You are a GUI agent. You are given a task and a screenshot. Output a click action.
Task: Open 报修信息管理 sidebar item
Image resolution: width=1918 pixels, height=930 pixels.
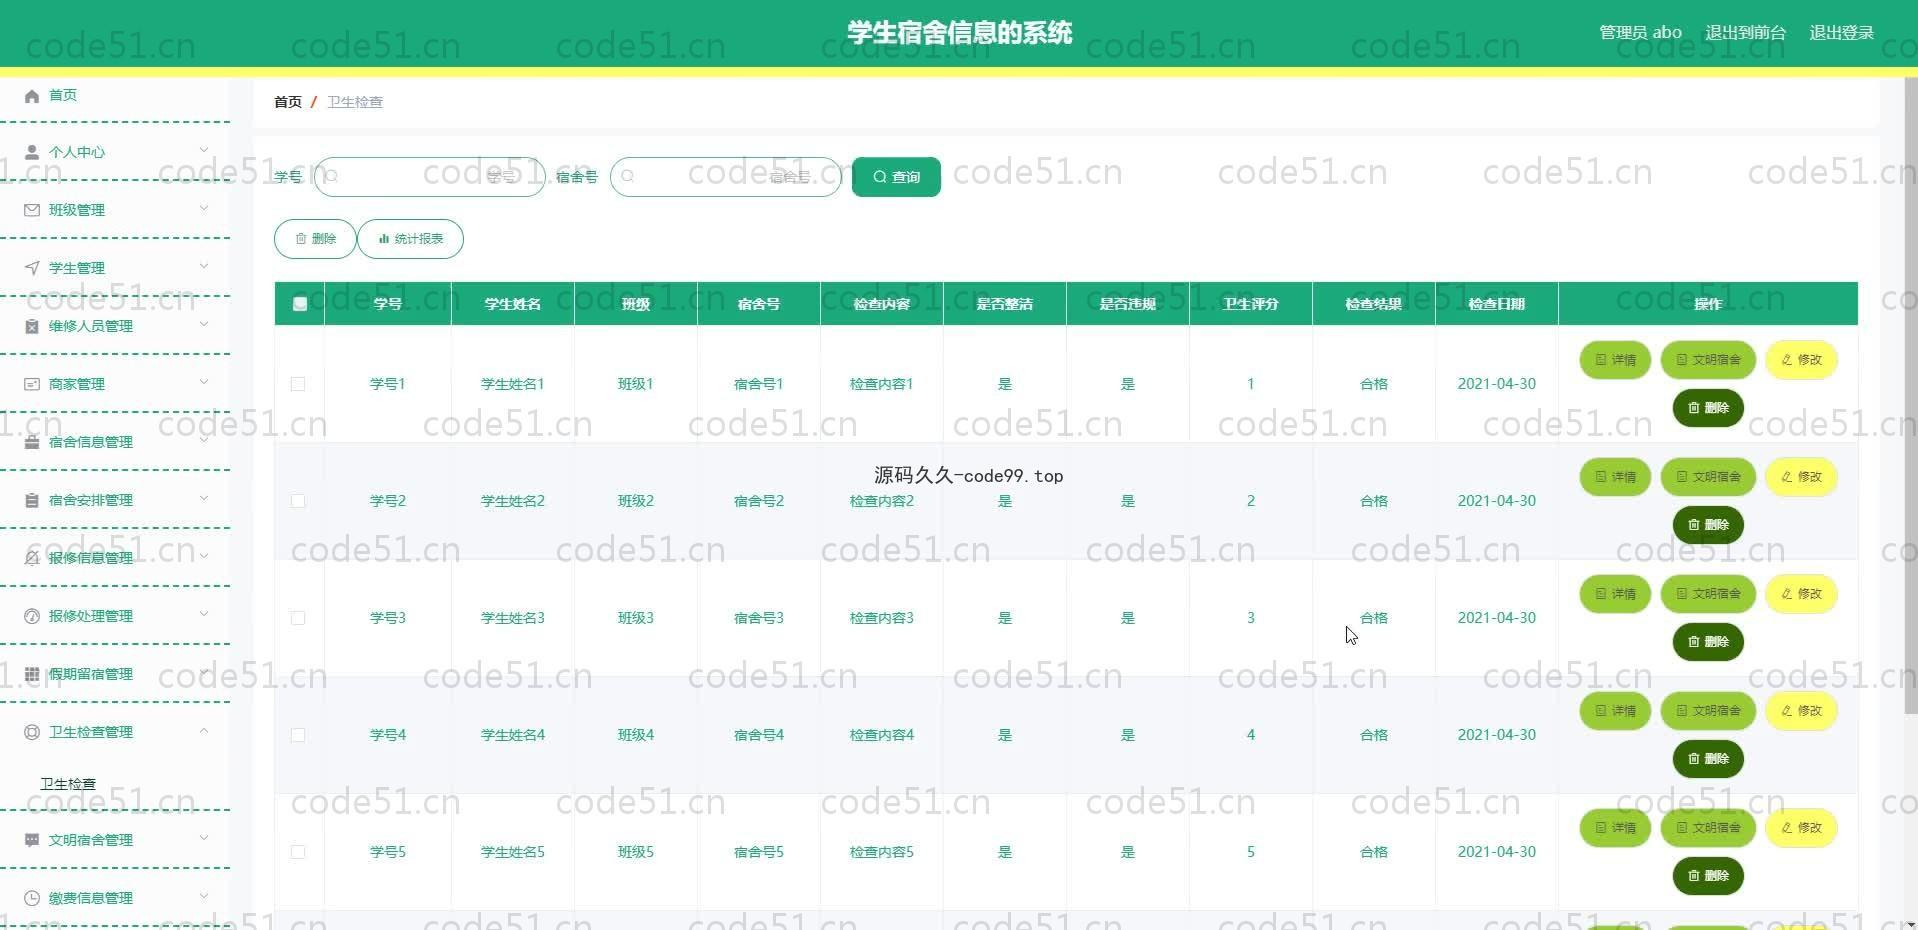(115, 558)
